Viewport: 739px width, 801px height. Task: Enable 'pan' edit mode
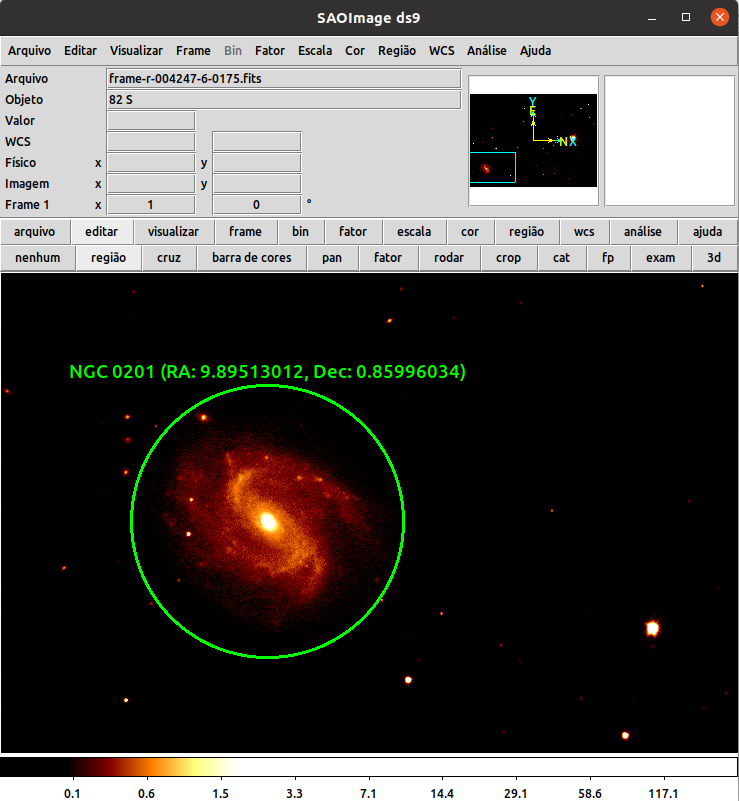(332, 257)
